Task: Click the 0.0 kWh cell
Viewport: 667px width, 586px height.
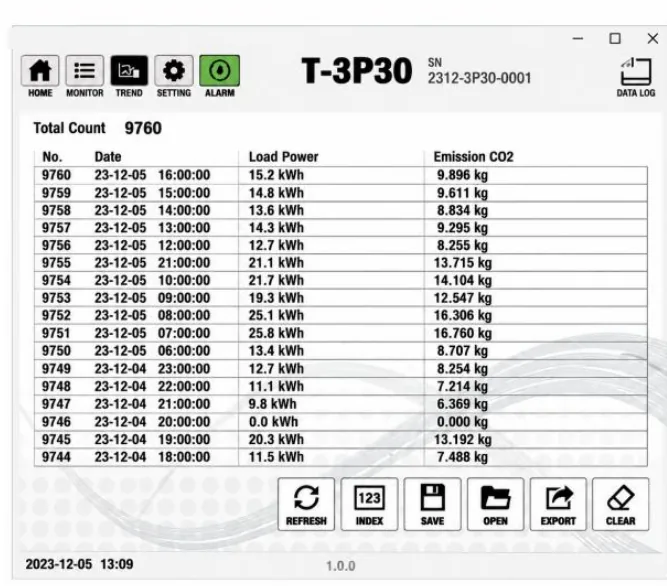Action: (274, 422)
